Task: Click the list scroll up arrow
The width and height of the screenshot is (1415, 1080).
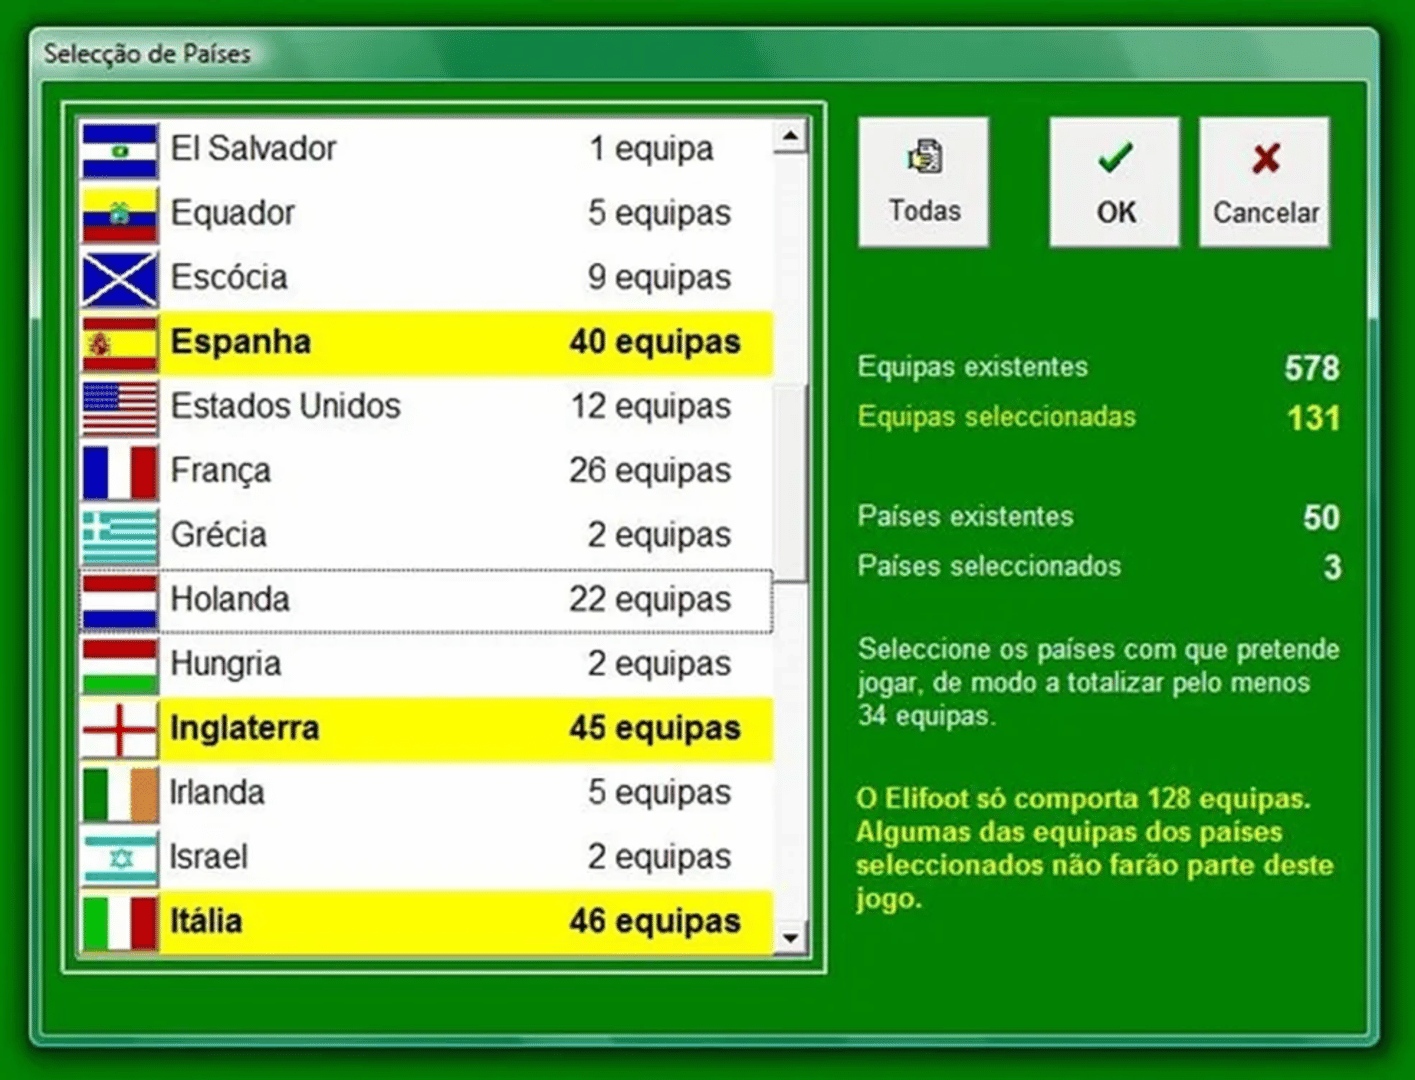Action: (791, 136)
